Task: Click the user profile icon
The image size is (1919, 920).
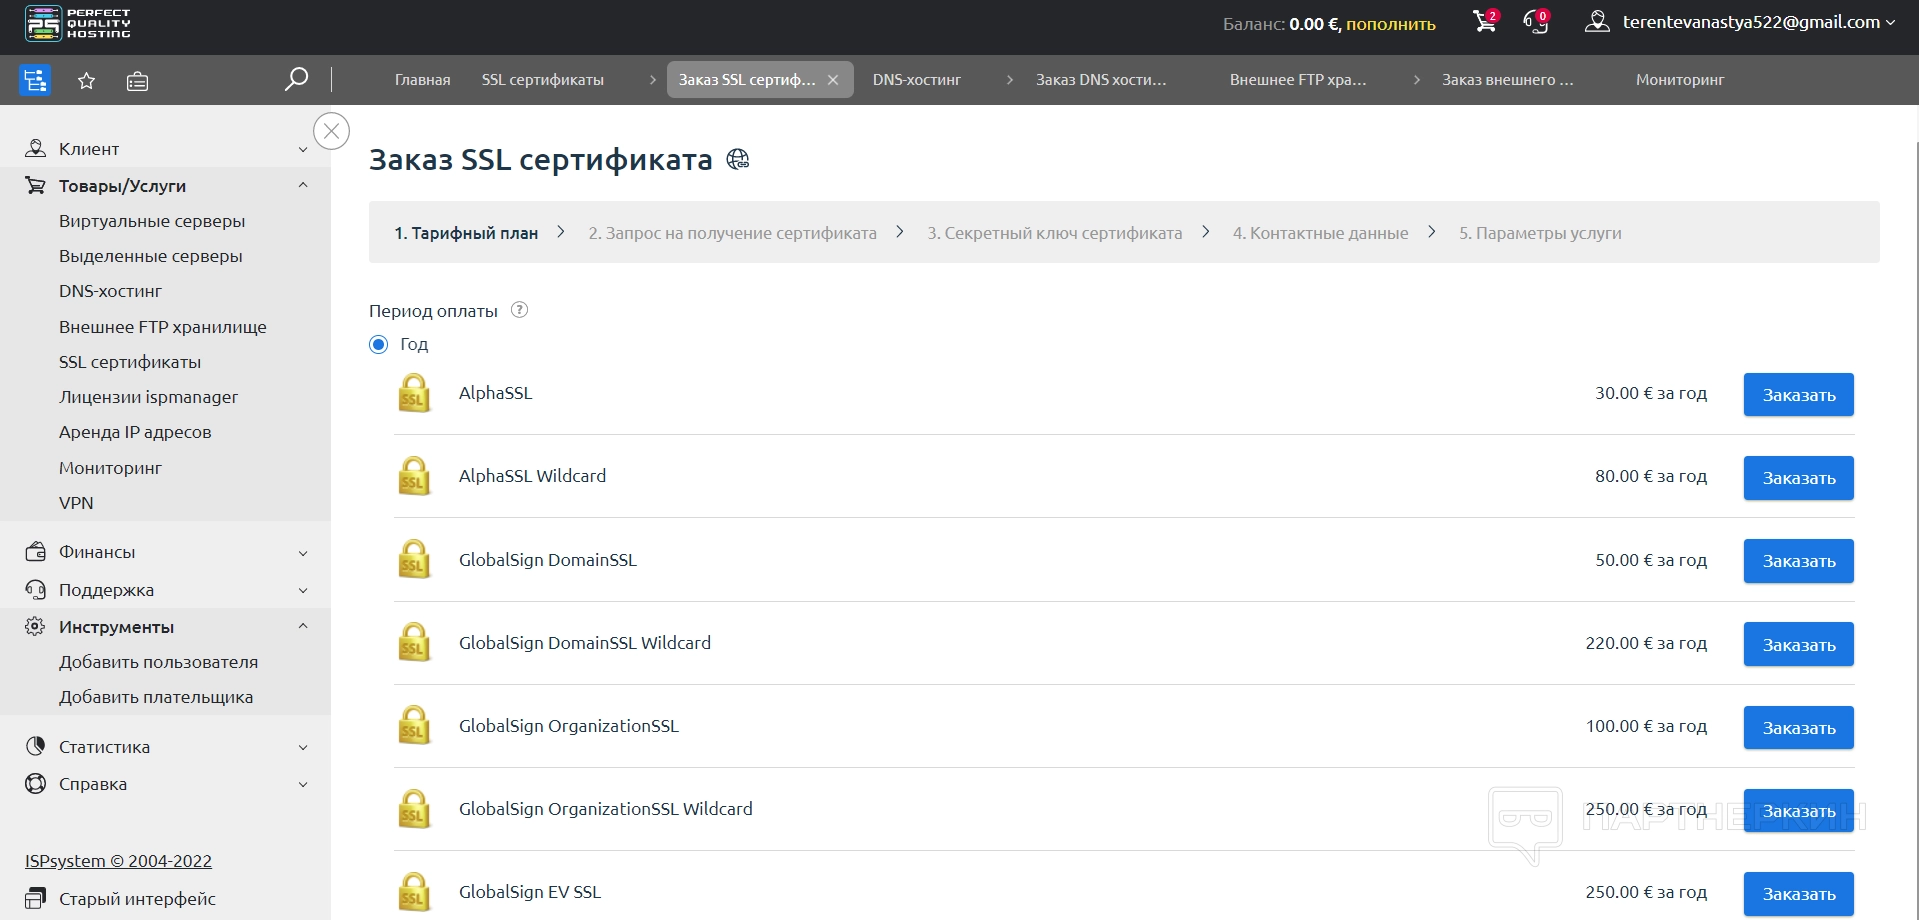Action: [x=1597, y=22]
